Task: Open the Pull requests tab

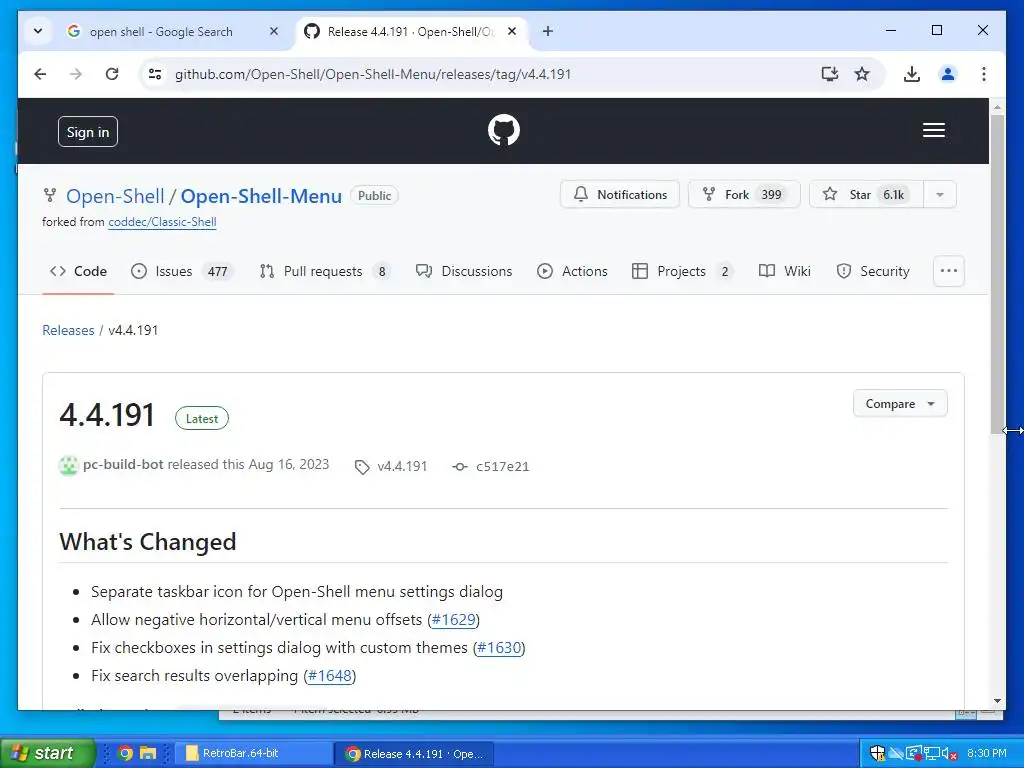Action: (x=325, y=271)
